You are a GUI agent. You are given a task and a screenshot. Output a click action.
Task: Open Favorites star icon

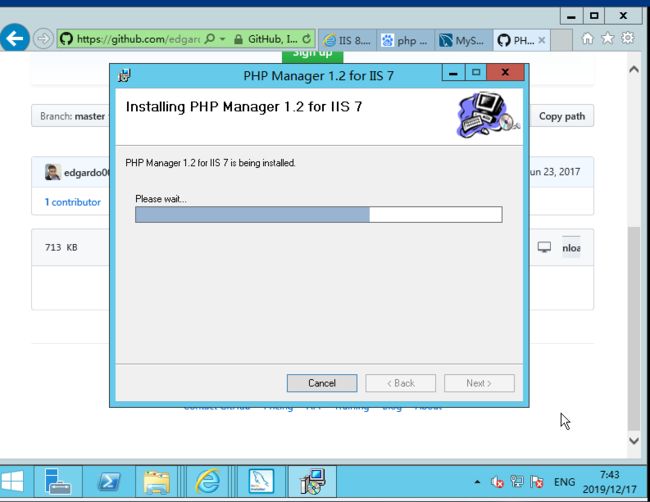(608, 39)
